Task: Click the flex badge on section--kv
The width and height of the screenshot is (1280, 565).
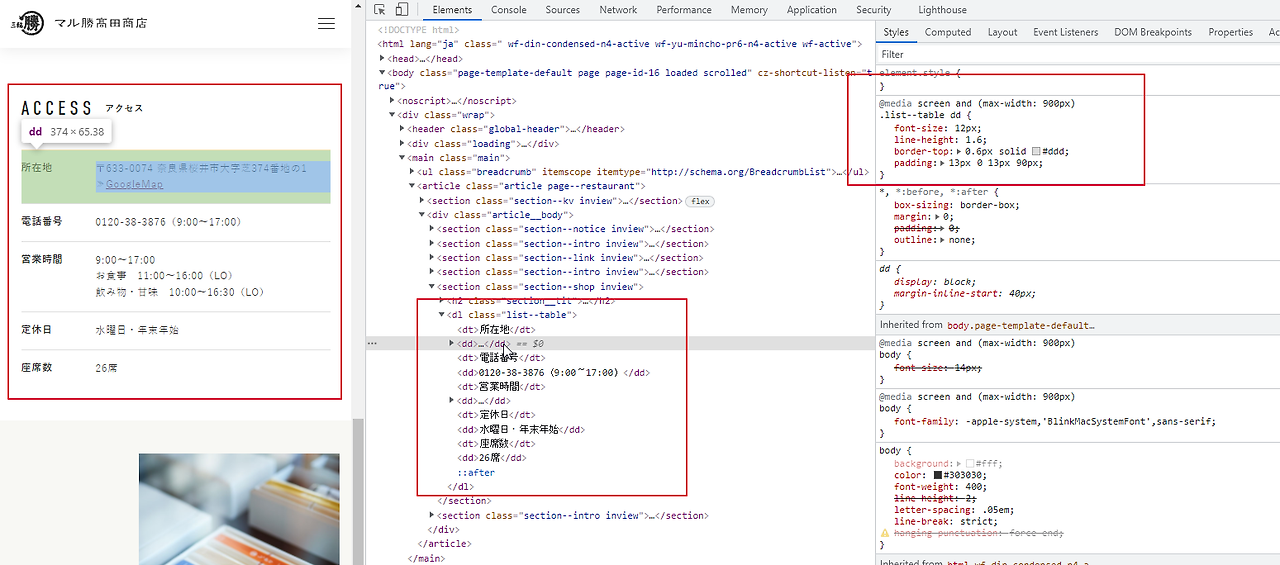Action: [x=698, y=201]
